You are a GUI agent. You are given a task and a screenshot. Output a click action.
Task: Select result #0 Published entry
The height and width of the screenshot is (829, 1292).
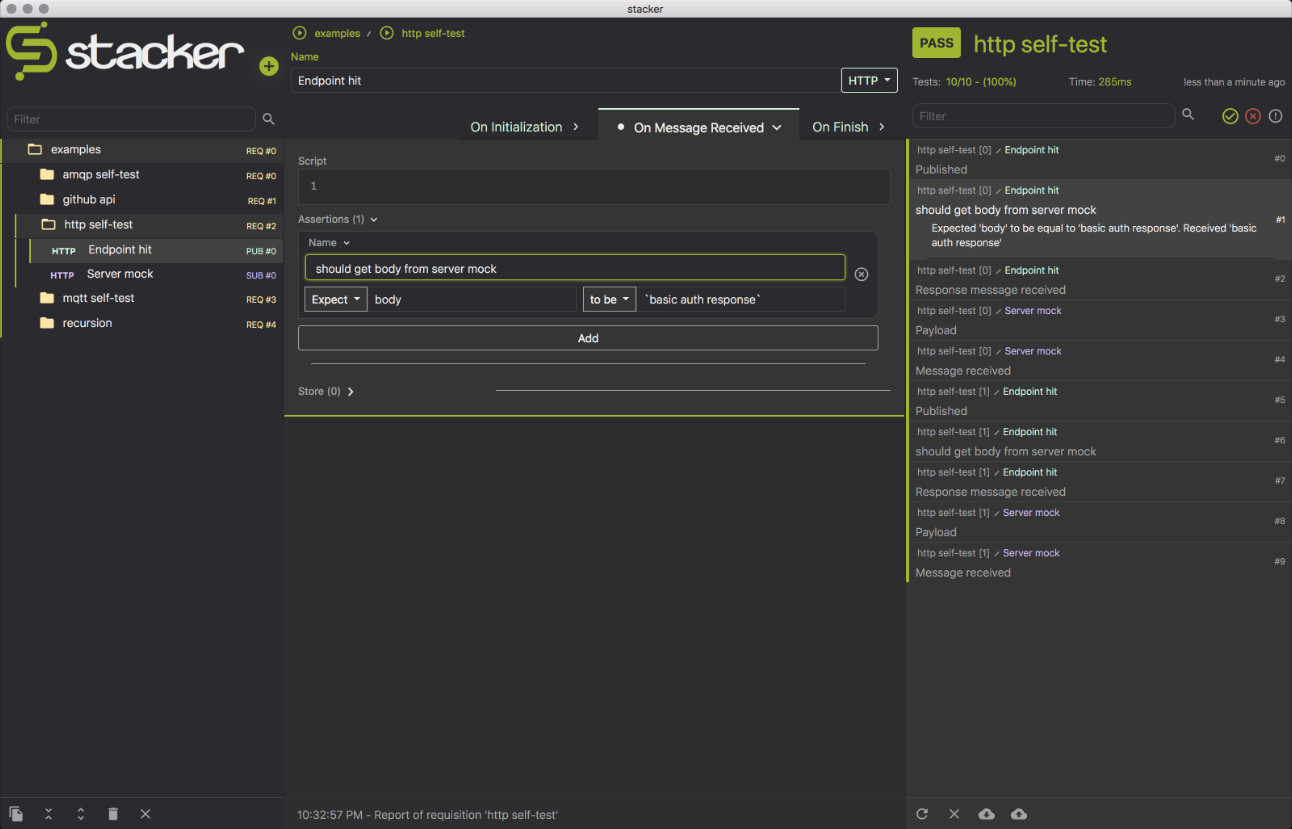(x=1099, y=159)
